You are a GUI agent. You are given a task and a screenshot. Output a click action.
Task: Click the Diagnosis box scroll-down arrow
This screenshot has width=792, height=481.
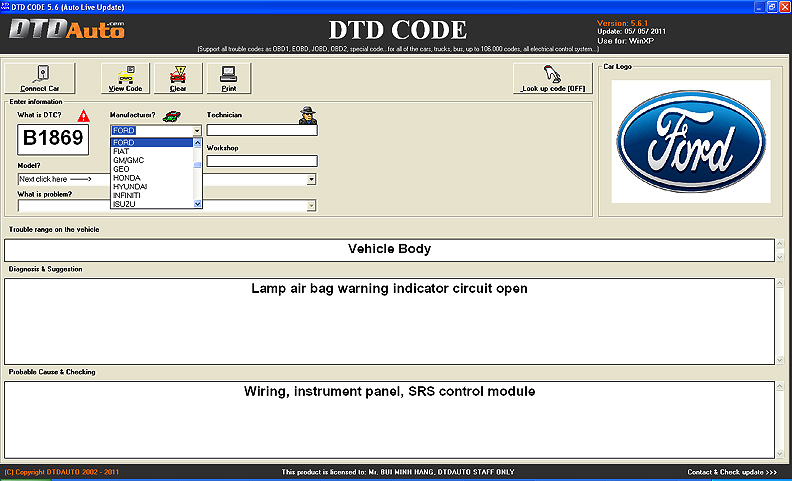tap(779, 360)
